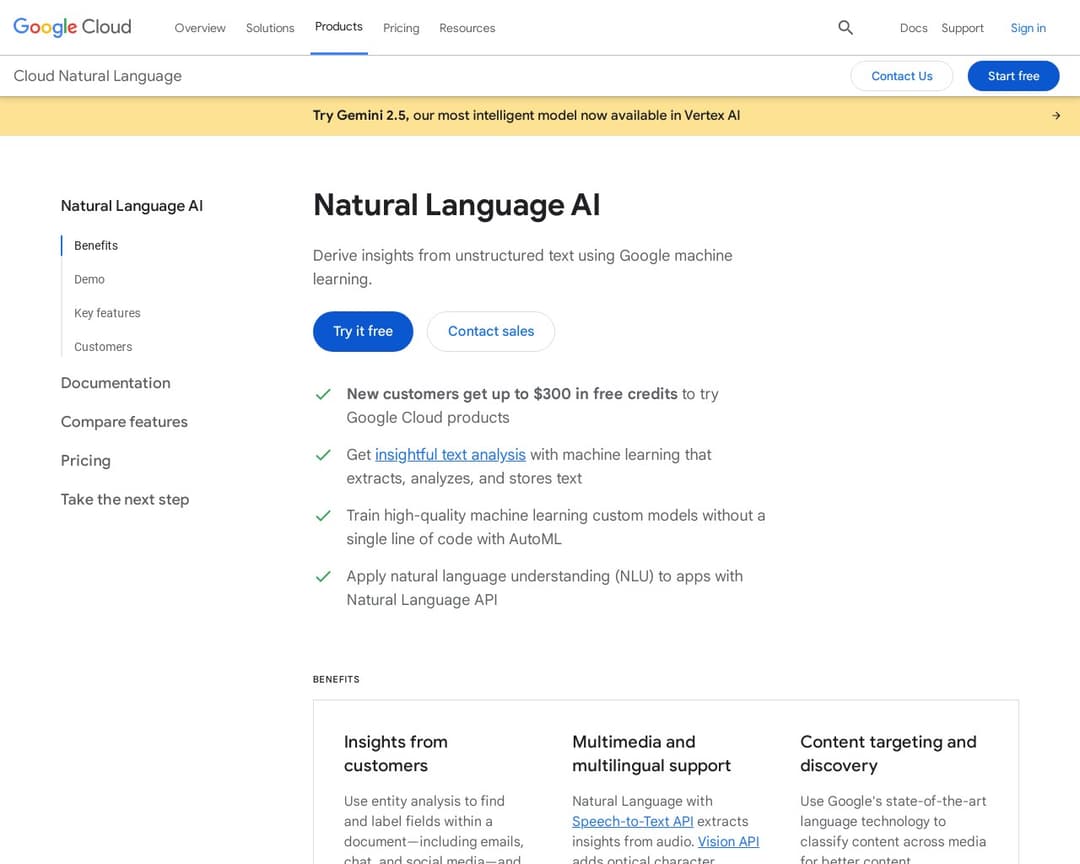Click the Natural Language AI page heading
This screenshot has height=864, width=1080.
457,205
